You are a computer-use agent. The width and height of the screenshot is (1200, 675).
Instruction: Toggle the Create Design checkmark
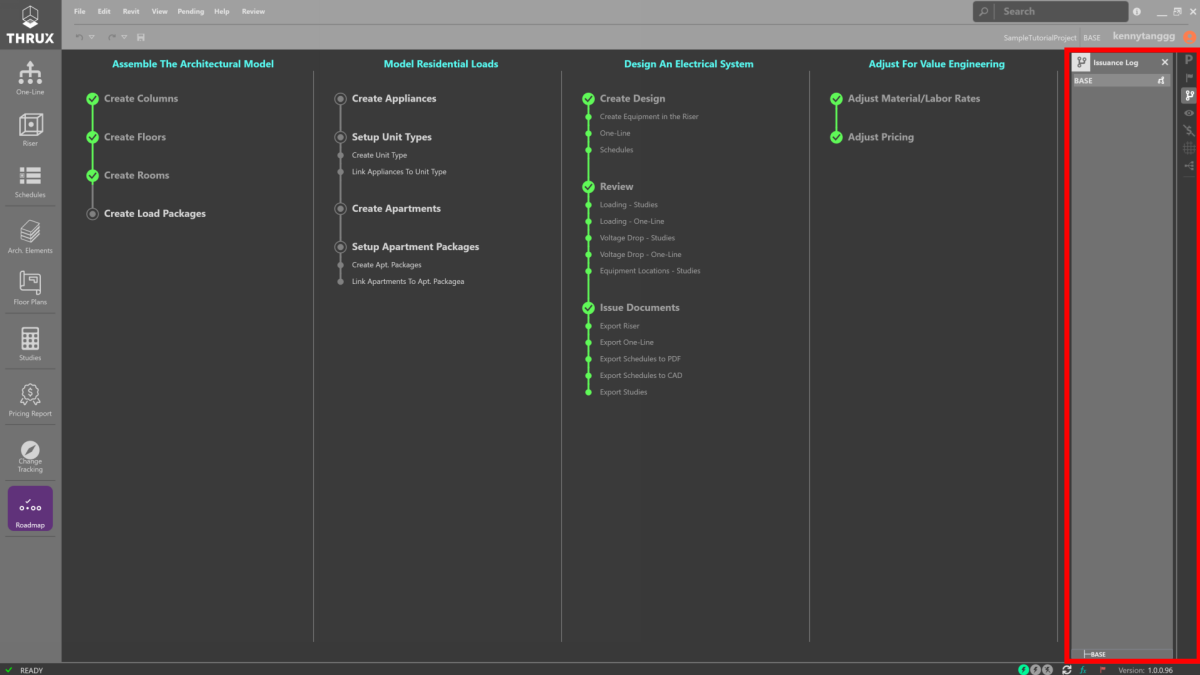pyautogui.click(x=588, y=99)
